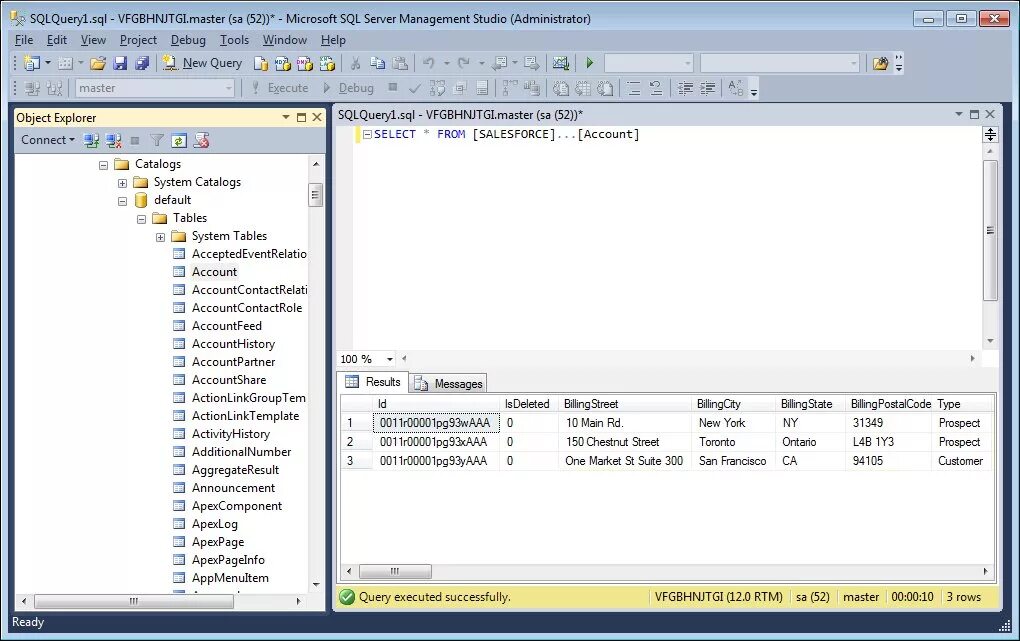Toggle Results to Grid output icon
Screen dimensions: 1020x641
tap(583, 88)
